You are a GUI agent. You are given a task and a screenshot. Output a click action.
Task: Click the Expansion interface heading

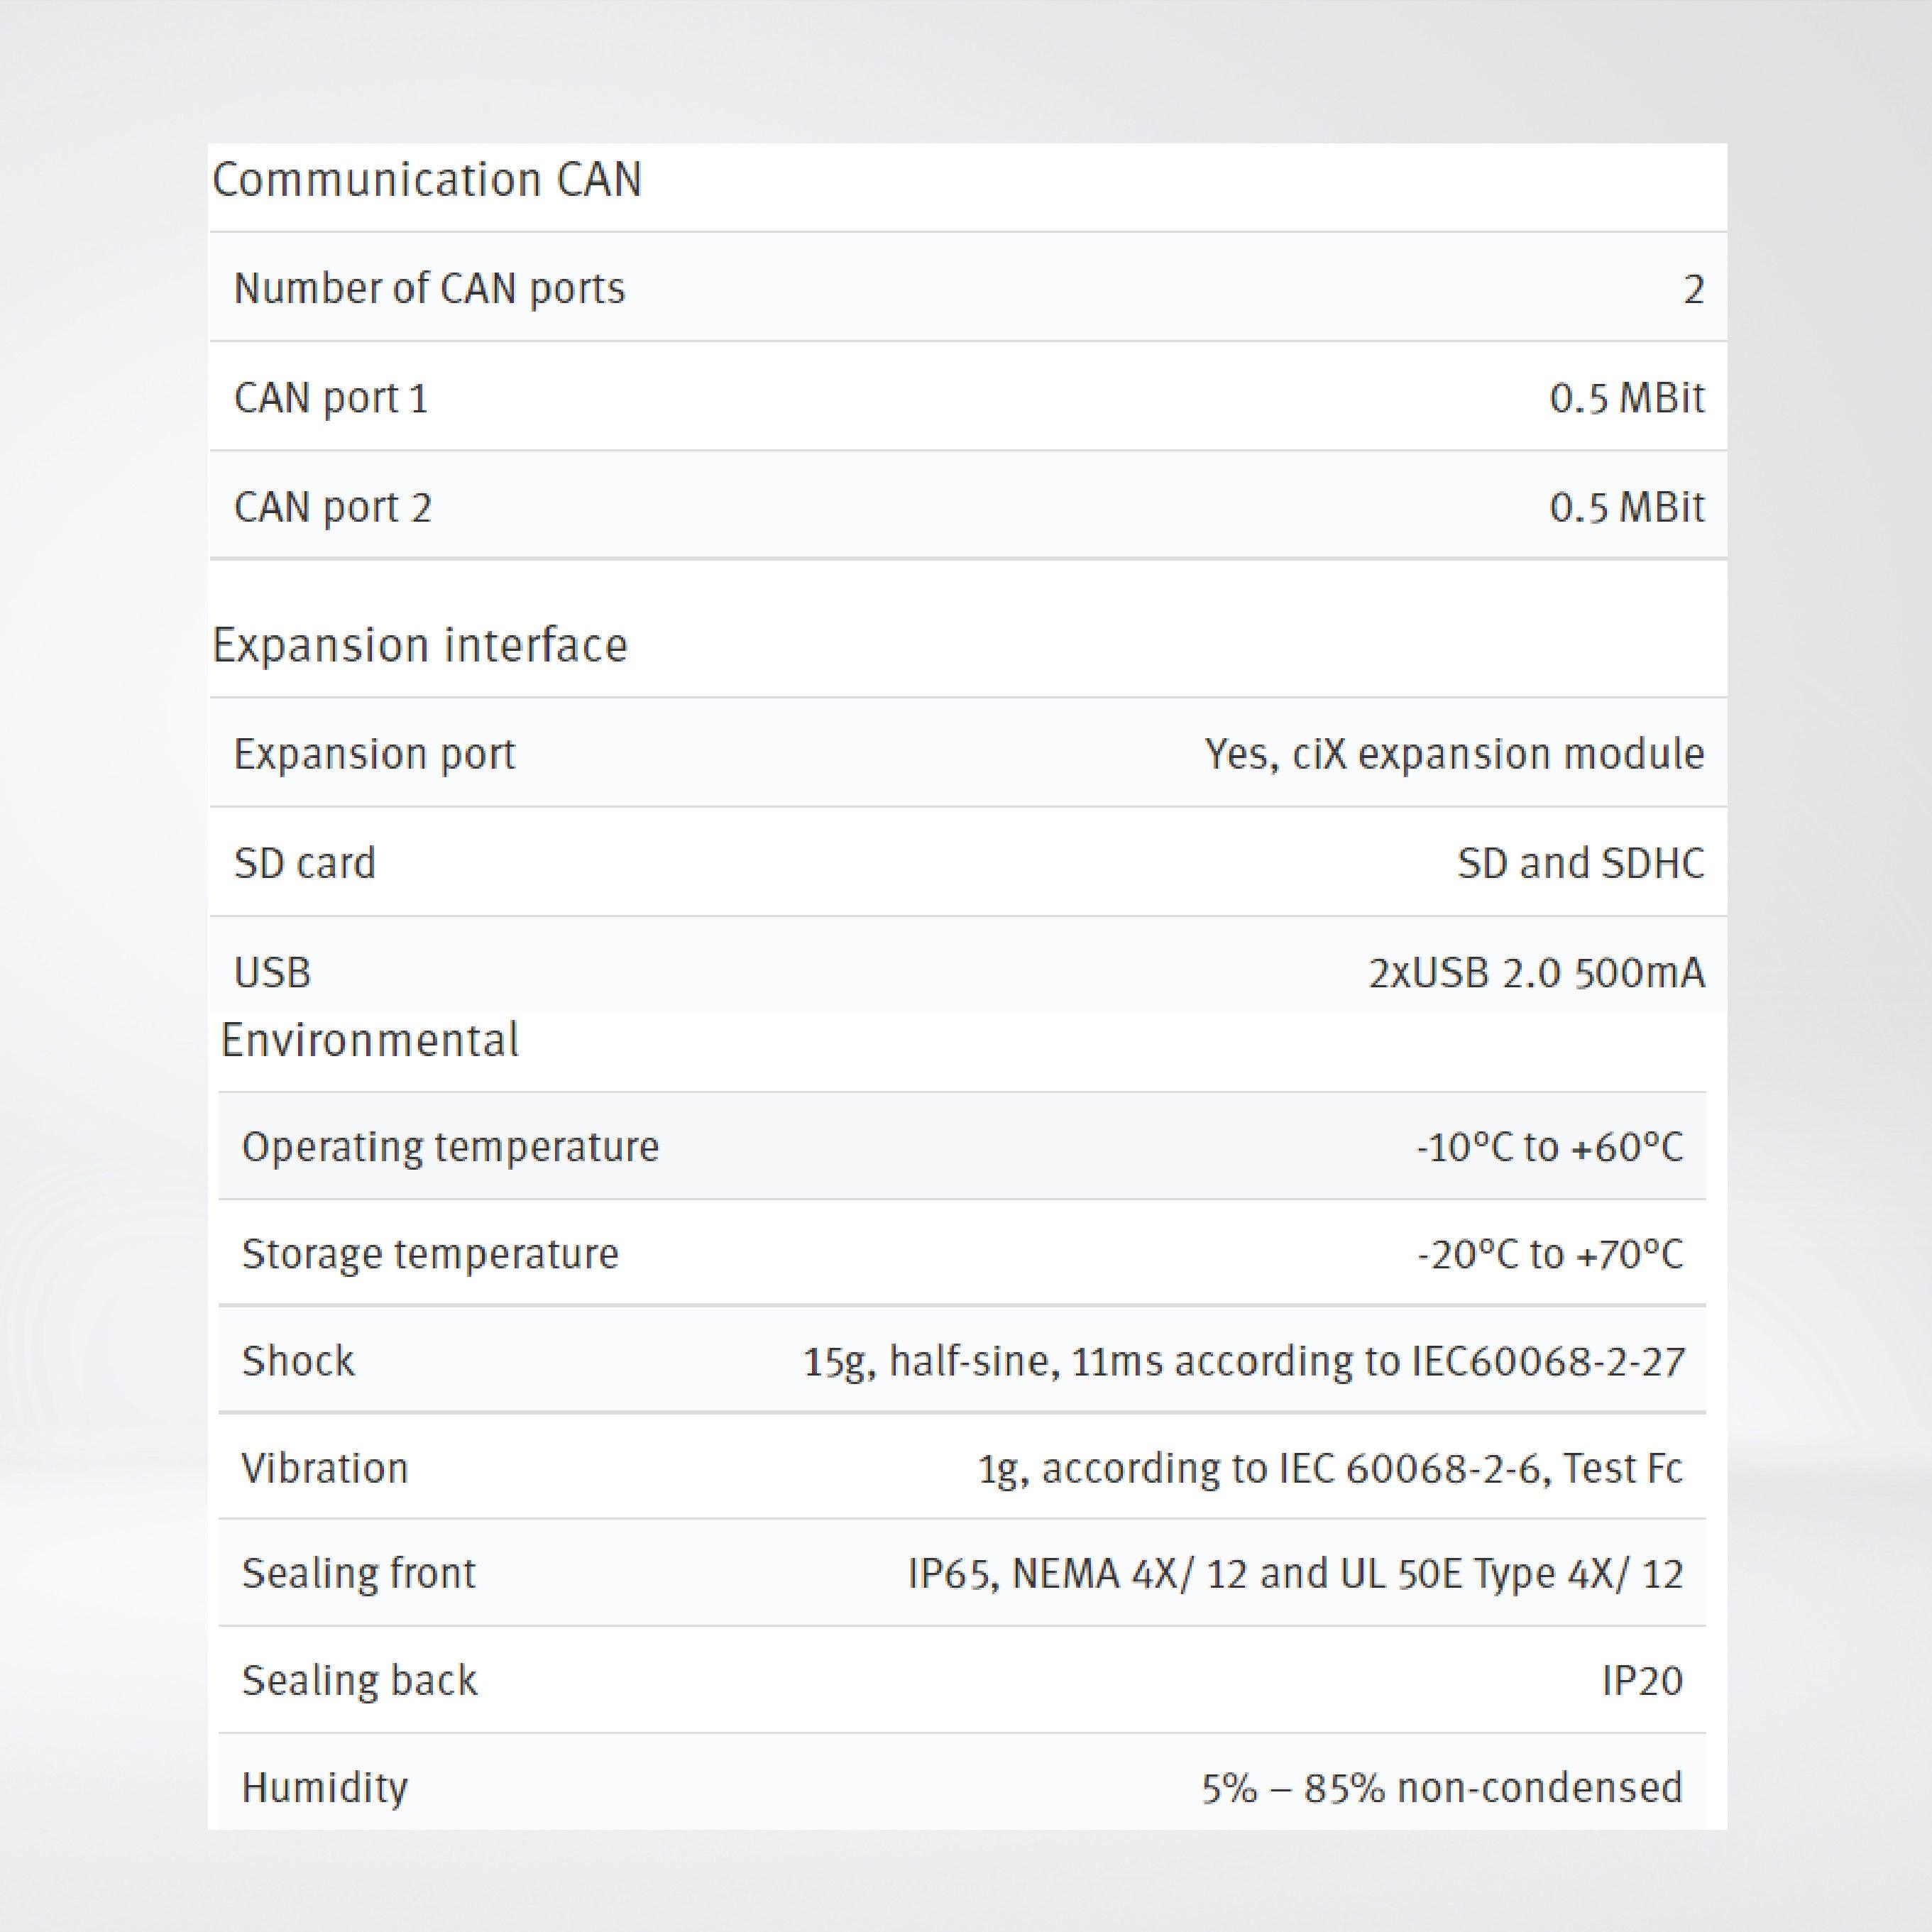(420, 645)
